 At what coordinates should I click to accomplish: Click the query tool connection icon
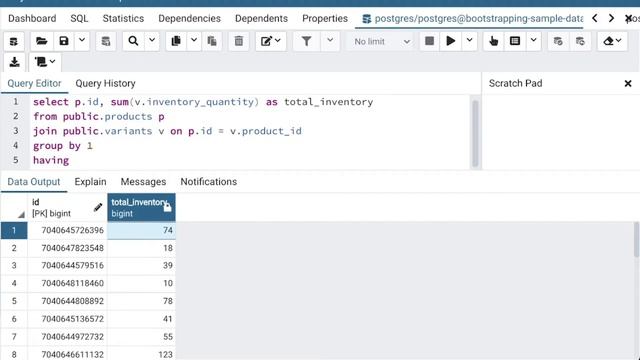tap(14, 41)
